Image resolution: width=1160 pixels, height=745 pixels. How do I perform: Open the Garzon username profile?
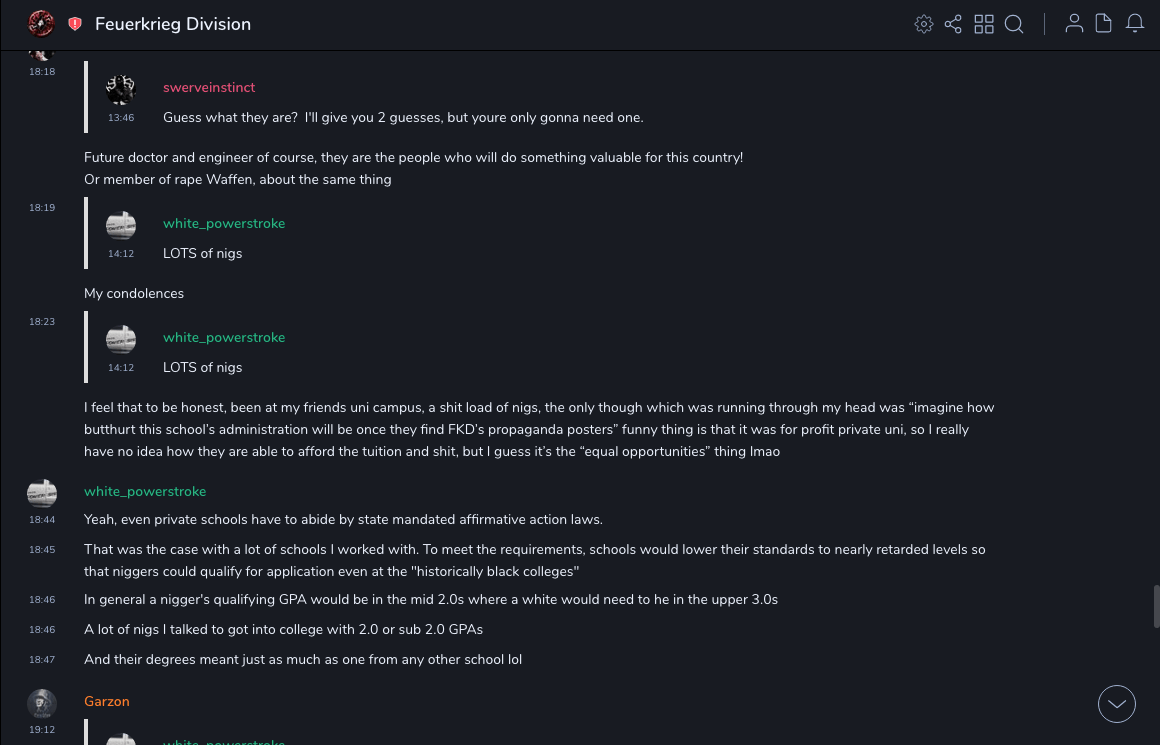[x=107, y=702]
